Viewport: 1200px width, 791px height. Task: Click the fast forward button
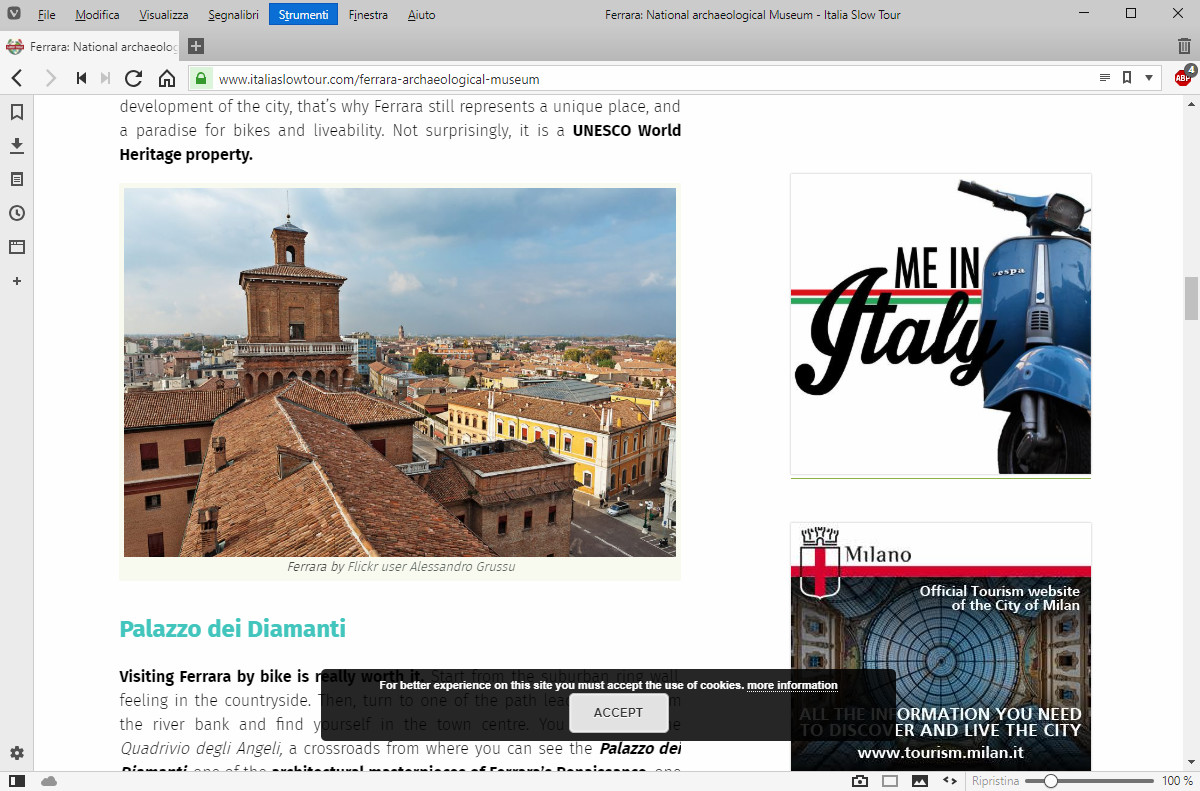pyautogui.click(x=105, y=78)
